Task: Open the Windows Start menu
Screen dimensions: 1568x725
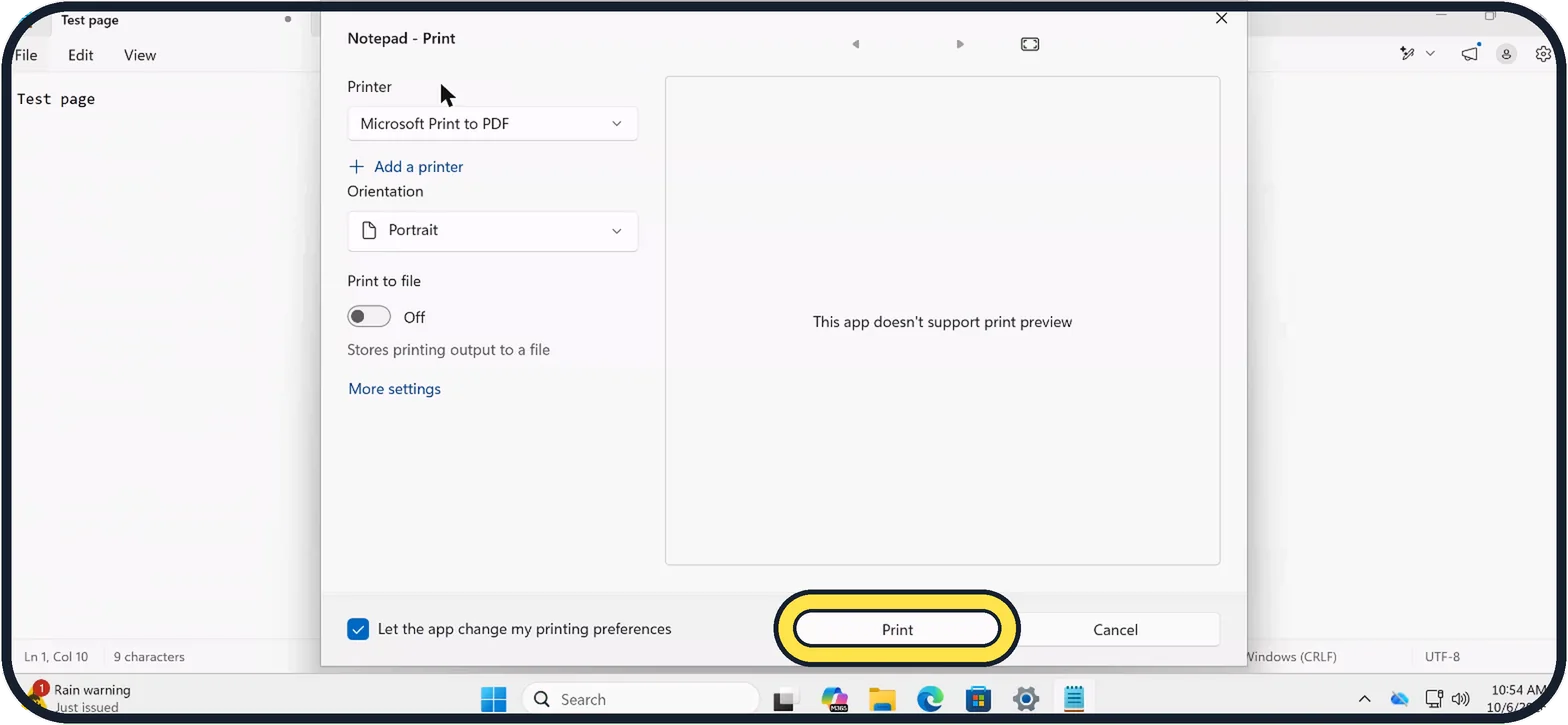Action: 493,699
